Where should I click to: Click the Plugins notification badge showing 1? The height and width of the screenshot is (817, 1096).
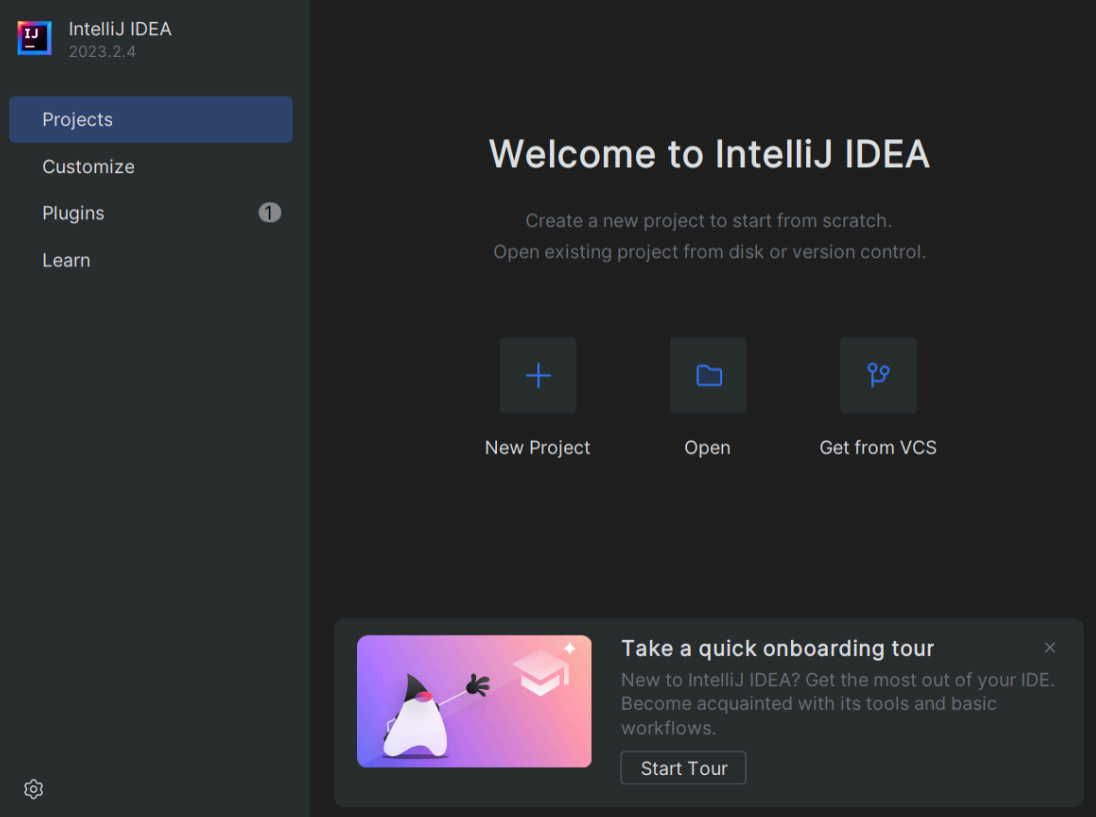point(270,212)
